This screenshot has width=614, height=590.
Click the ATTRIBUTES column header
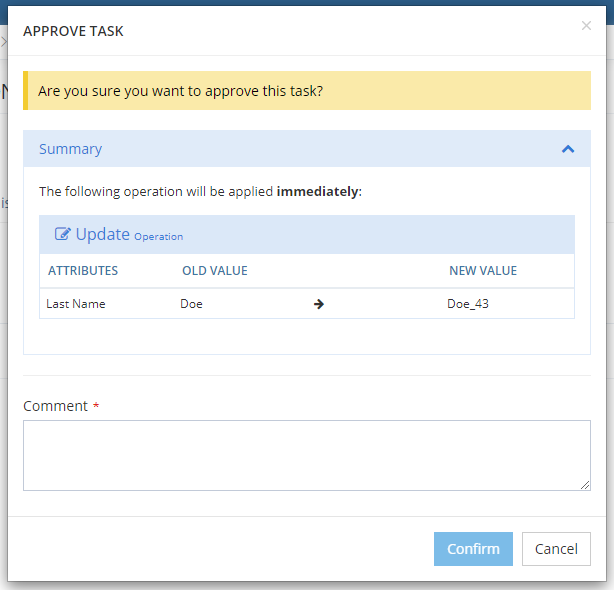point(83,271)
